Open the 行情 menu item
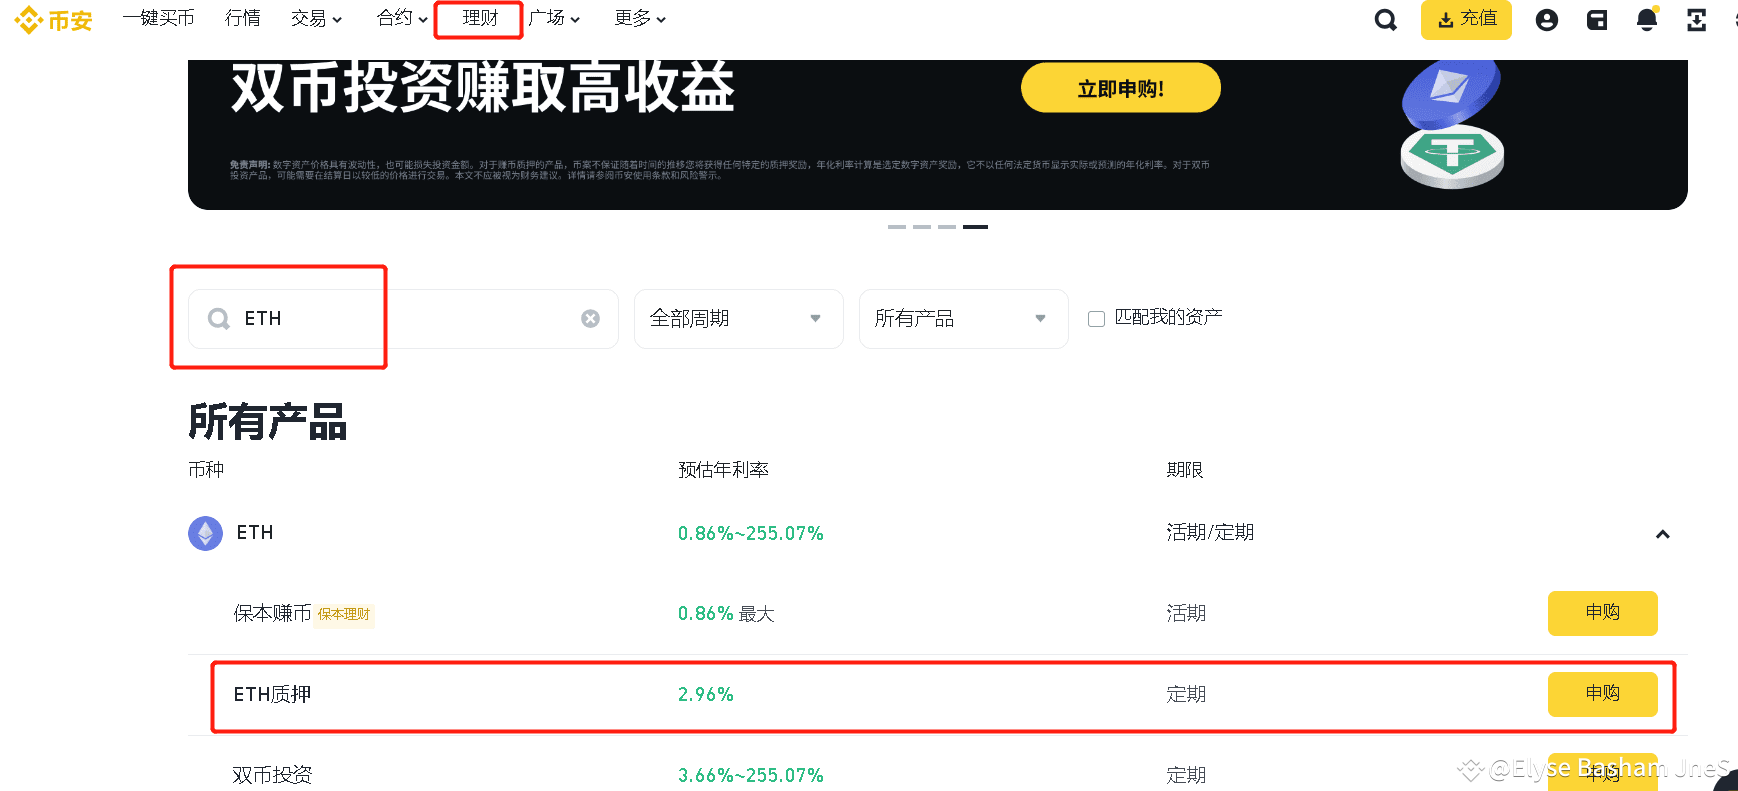 point(242,19)
